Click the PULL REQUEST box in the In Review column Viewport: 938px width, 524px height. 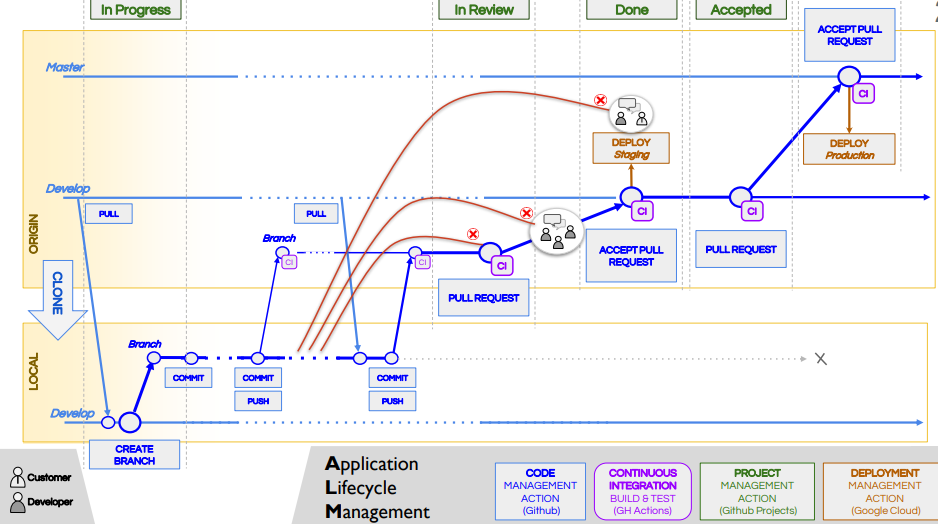484,298
